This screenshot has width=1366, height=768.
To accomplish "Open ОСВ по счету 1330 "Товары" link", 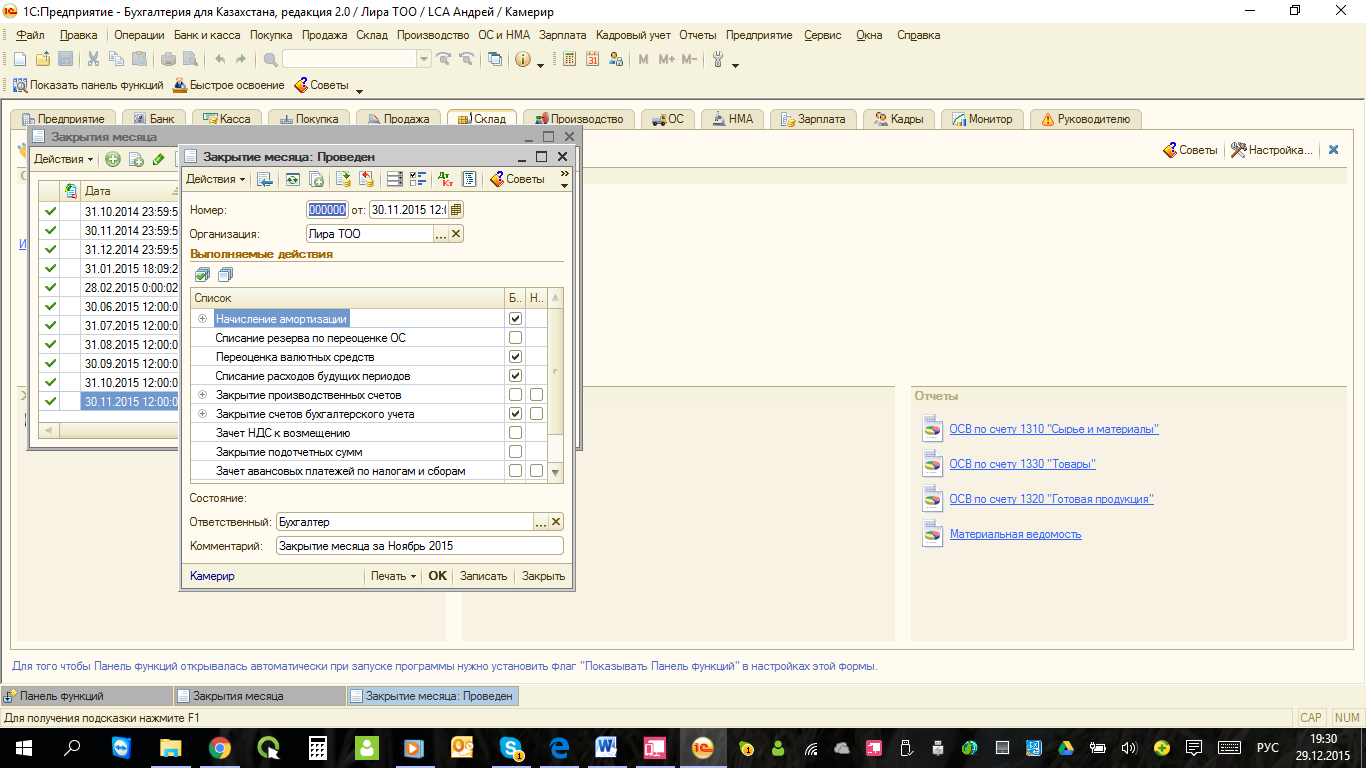I will [x=1022, y=464].
